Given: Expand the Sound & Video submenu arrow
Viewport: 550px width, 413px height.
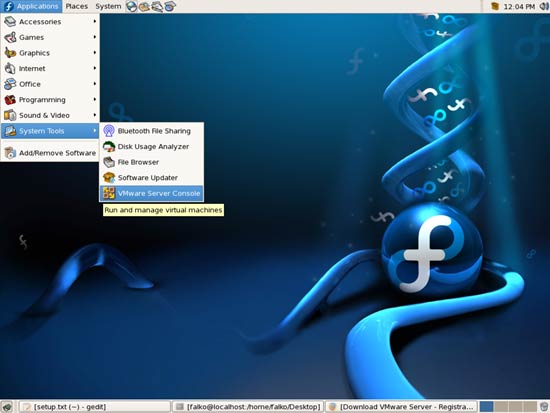Looking at the screenshot, I should pos(95,115).
